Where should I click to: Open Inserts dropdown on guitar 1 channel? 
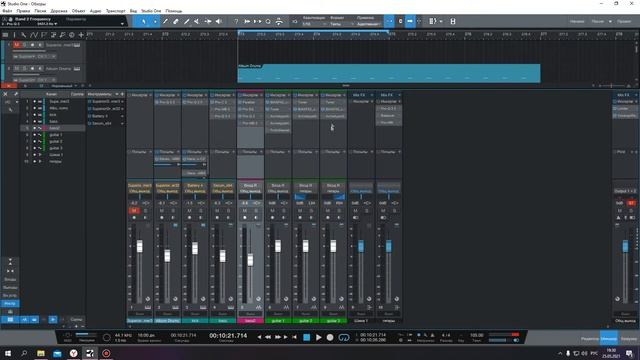pyautogui.click(x=289, y=95)
